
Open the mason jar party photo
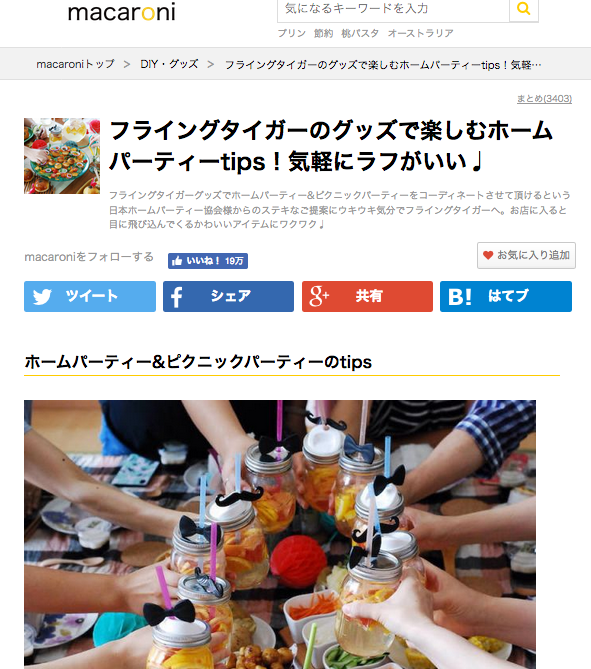pyautogui.click(x=280, y=534)
